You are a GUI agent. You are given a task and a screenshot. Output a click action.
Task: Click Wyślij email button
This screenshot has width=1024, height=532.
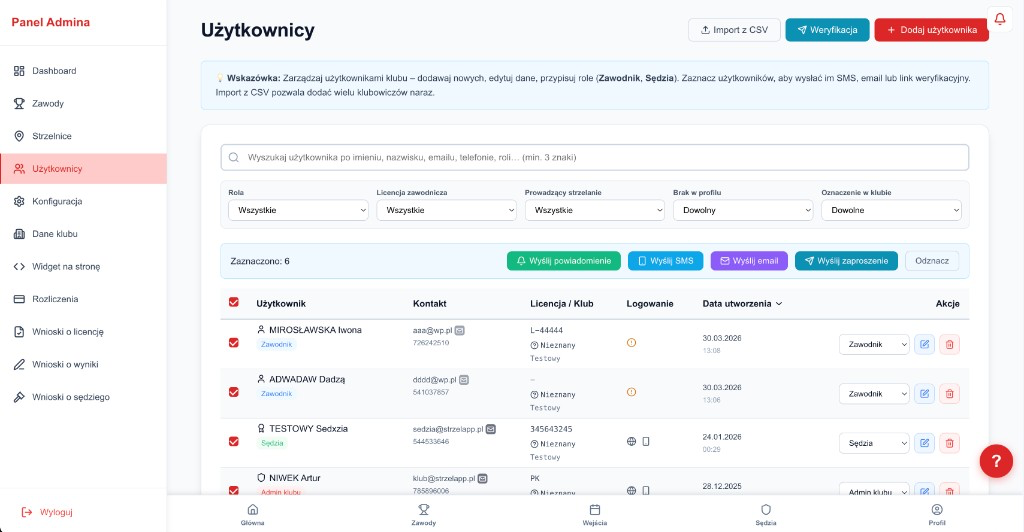tap(749, 260)
